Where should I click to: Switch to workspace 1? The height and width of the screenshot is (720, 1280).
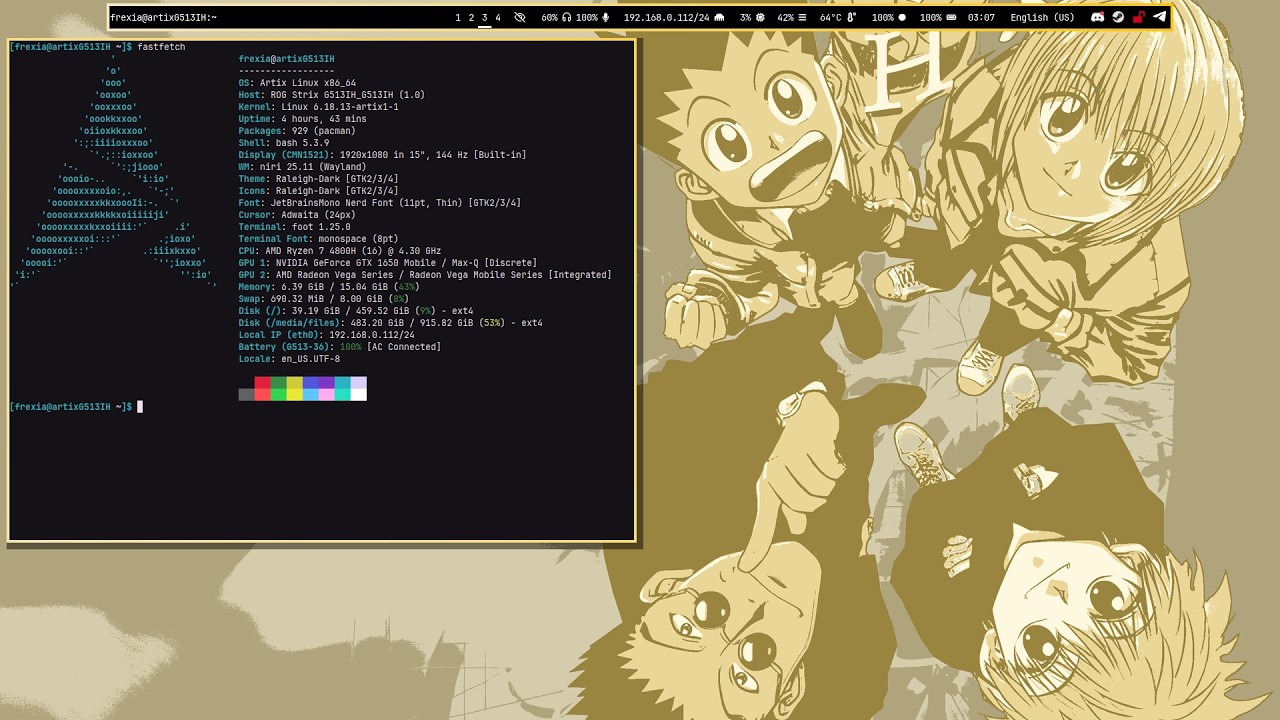coord(458,17)
